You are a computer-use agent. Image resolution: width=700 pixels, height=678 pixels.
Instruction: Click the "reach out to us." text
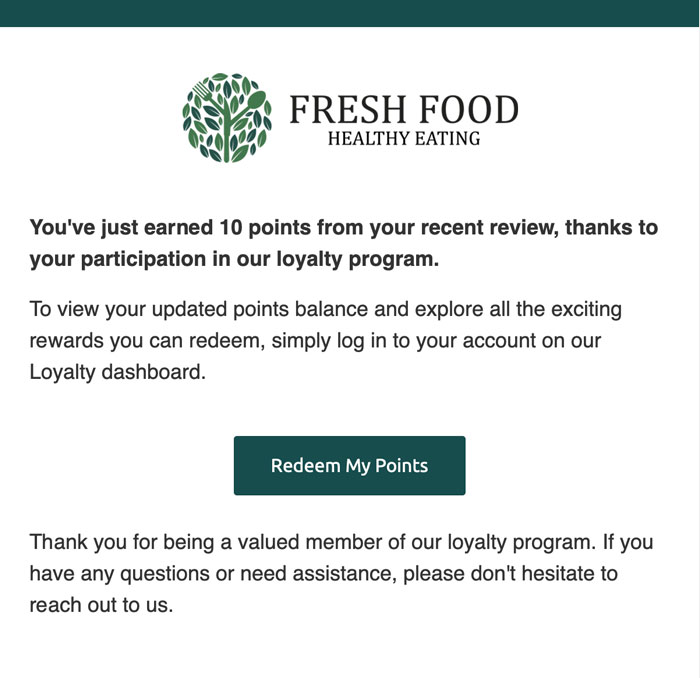click(x=101, y=606)
